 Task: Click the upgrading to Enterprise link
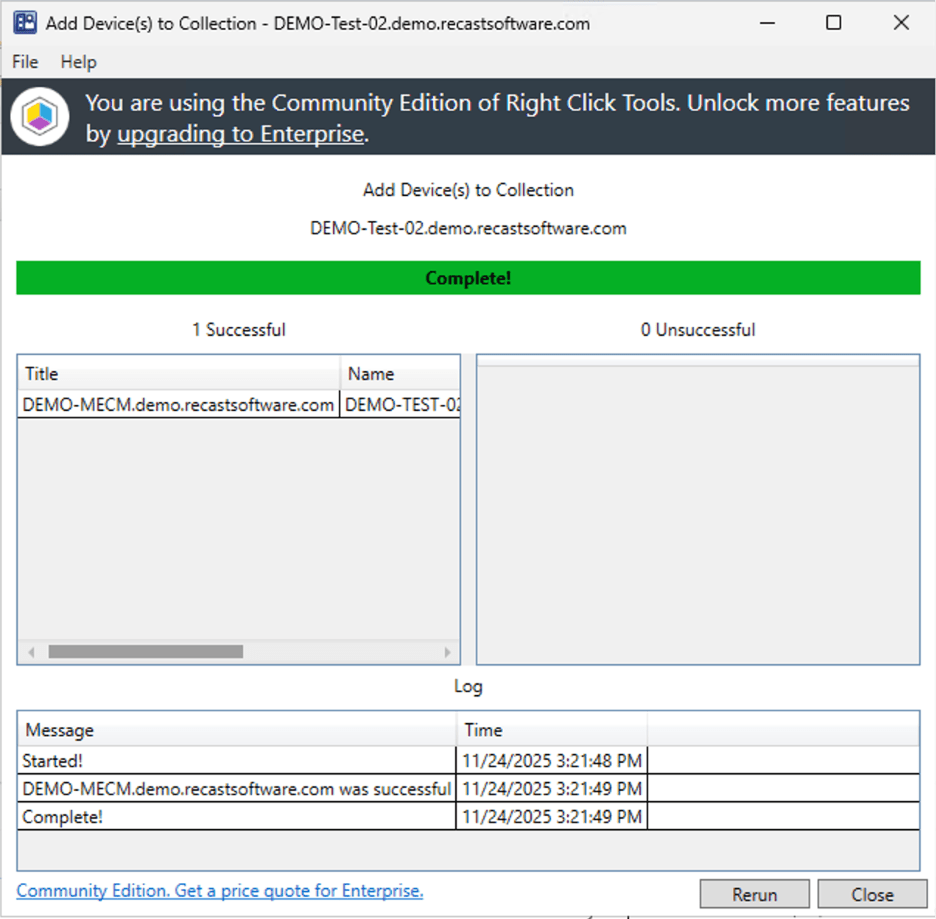(240, 134)
